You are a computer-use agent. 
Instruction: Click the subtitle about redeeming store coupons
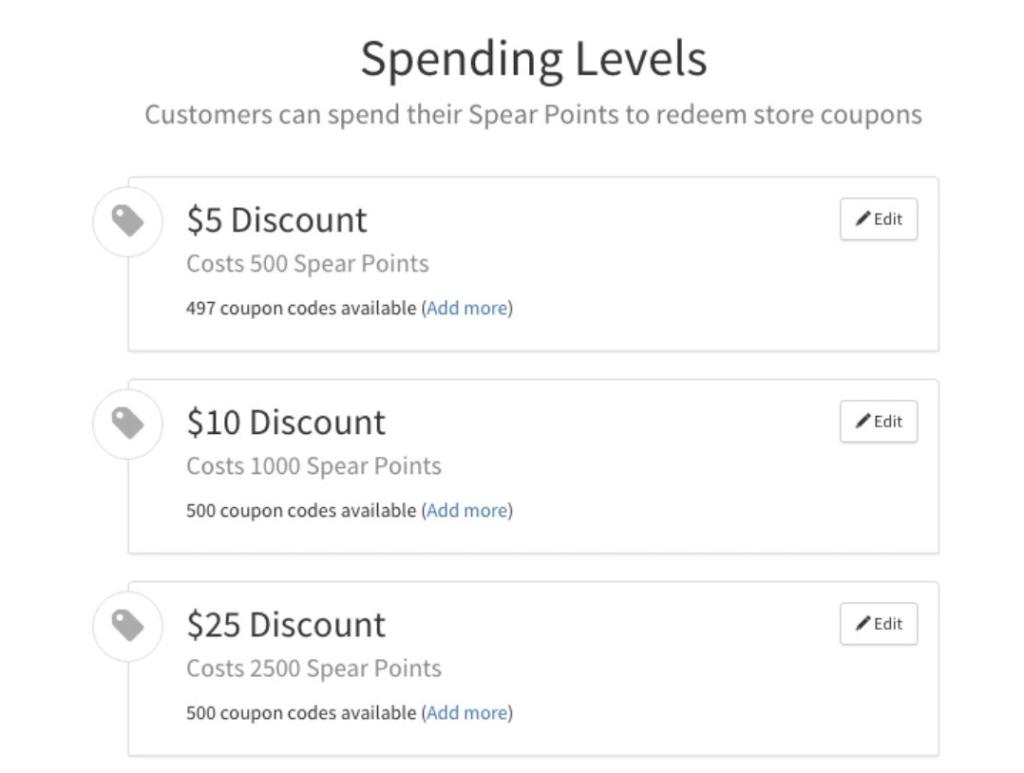point(533,115)
